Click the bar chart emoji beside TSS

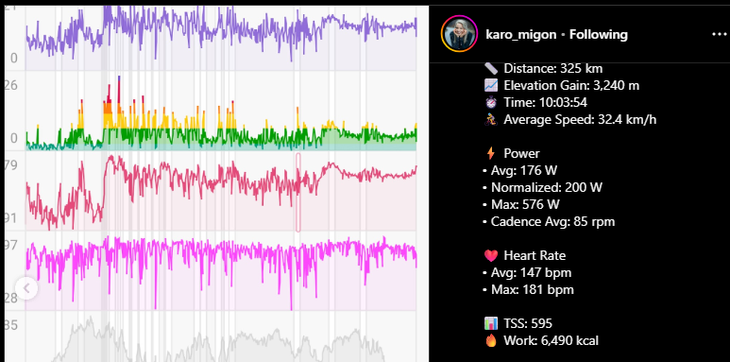(491, 323)
